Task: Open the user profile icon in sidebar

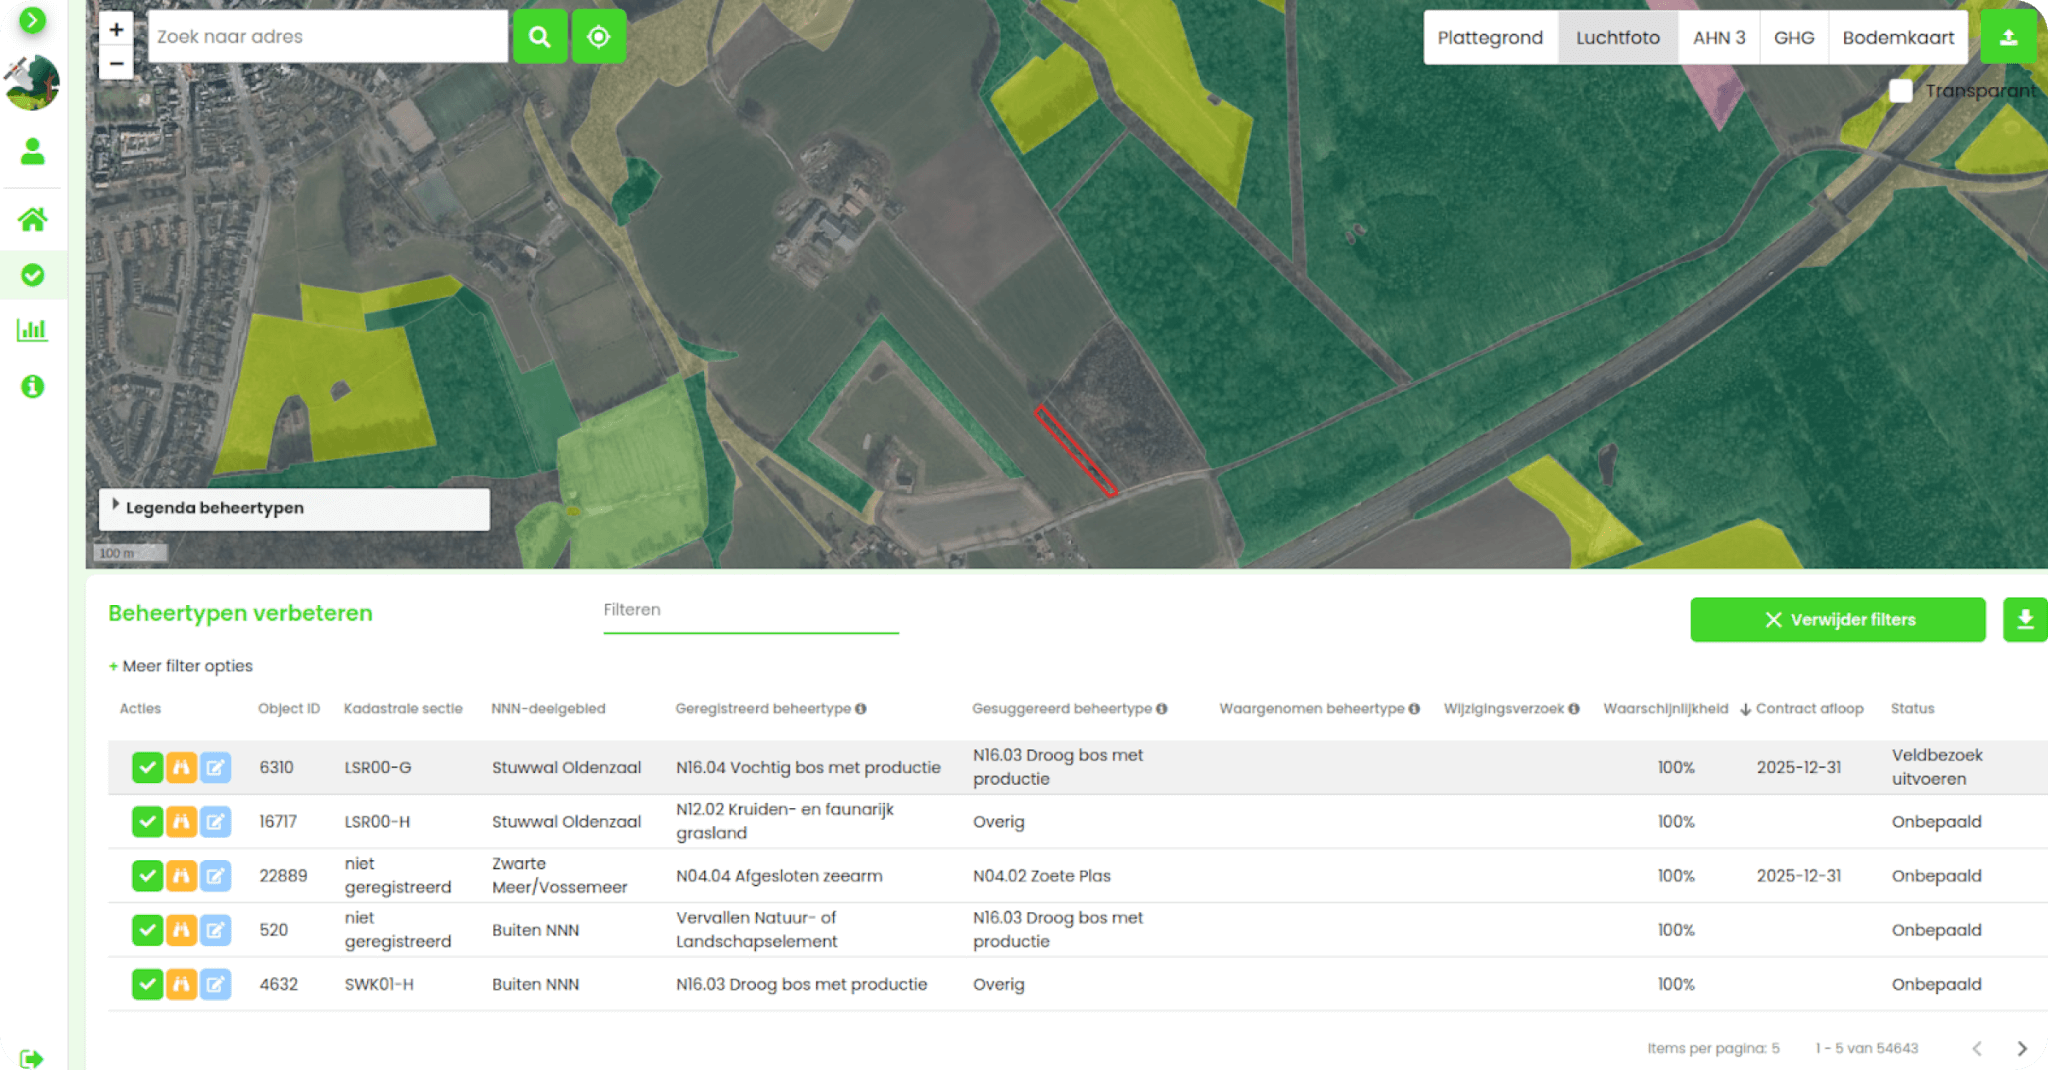Action: click(x=33, y=152)
